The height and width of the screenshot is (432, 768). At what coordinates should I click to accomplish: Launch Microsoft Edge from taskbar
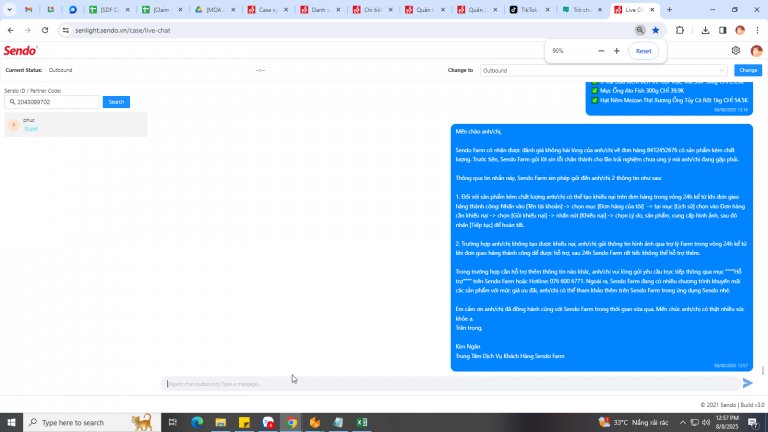(197, 422)
